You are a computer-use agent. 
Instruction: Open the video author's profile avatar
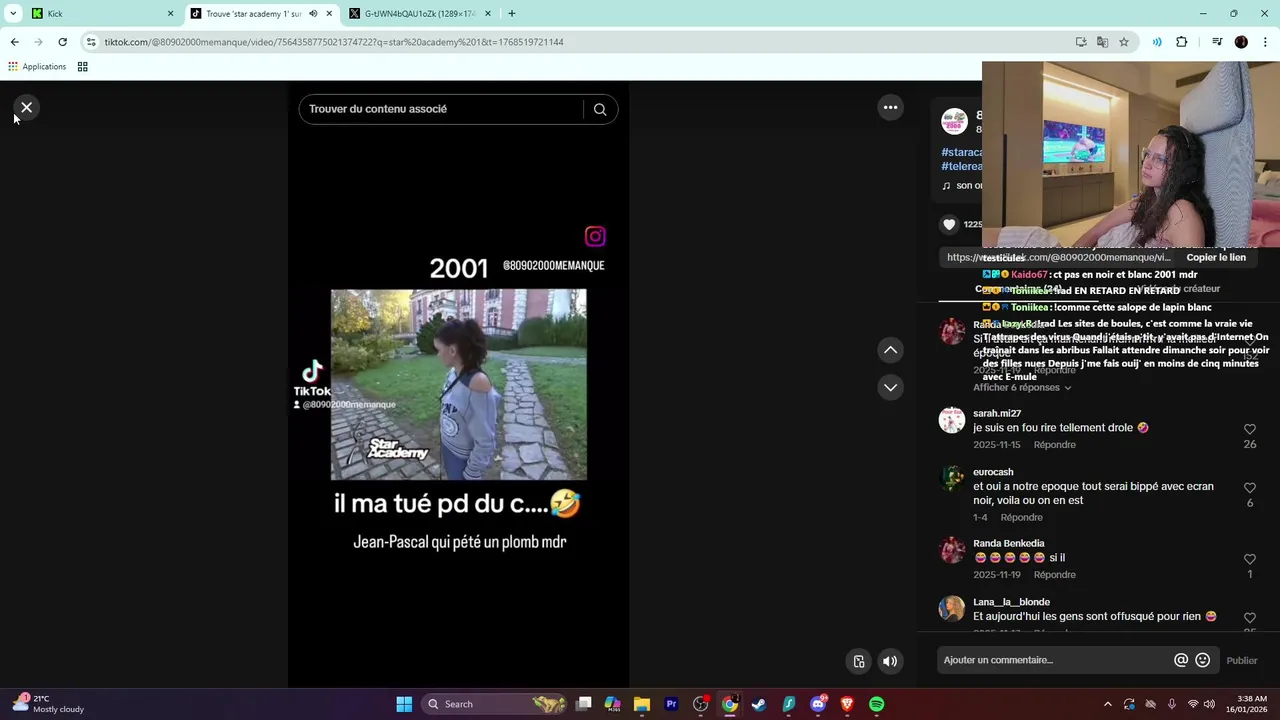955,121
